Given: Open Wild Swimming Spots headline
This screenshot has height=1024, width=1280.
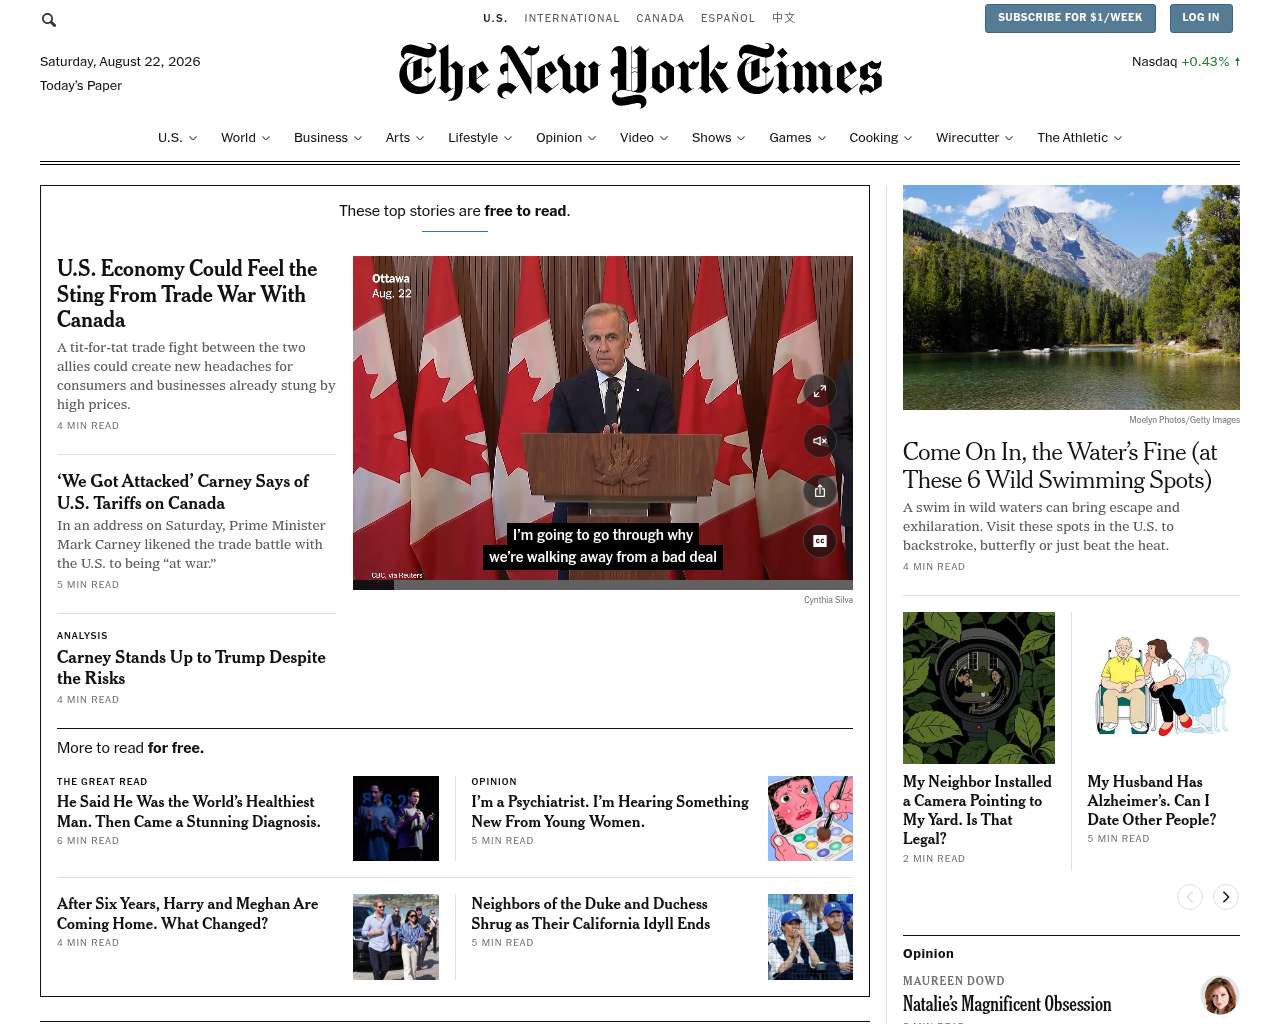Looking at the screenshot, I should 1060,466.
